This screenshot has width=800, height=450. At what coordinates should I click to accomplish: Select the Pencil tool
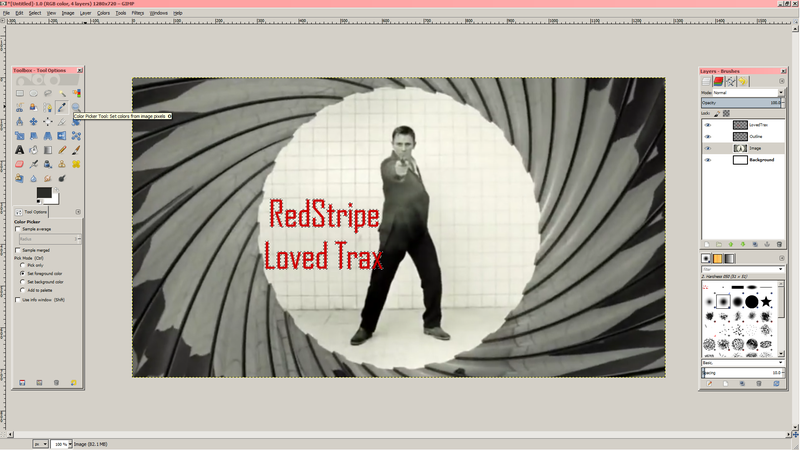tap(62, 150)
